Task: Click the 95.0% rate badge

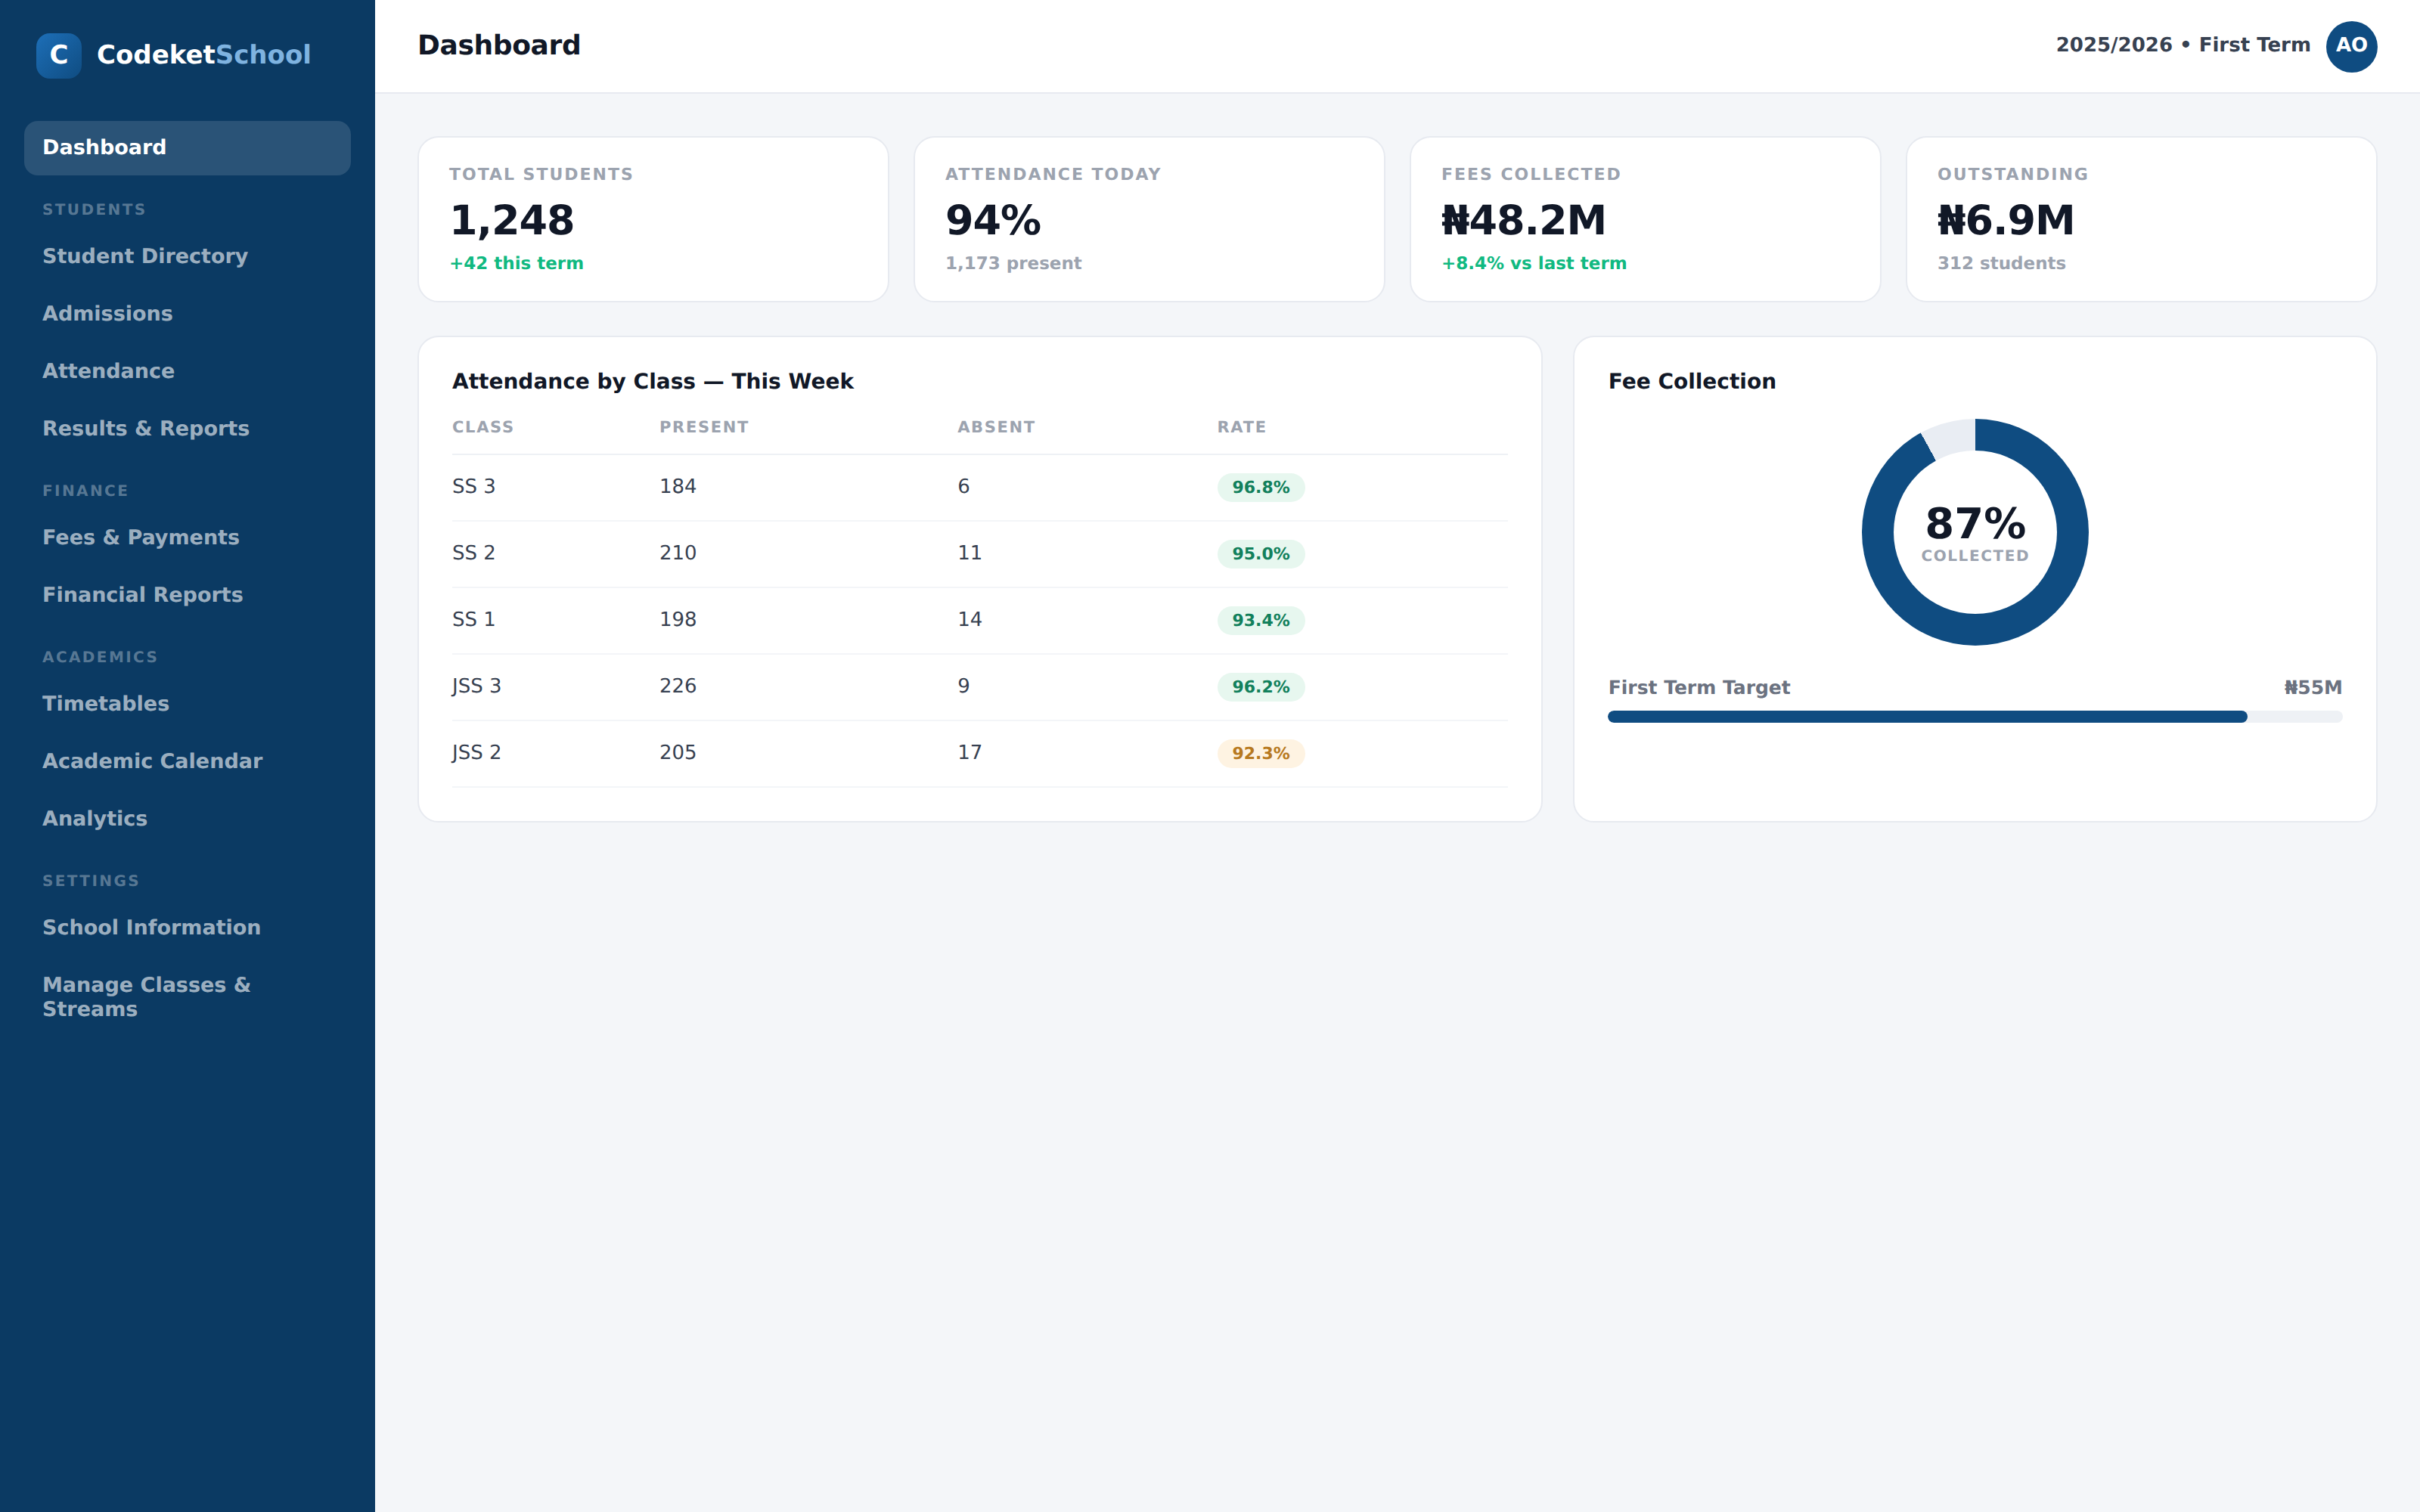Action: point(1261,554)
